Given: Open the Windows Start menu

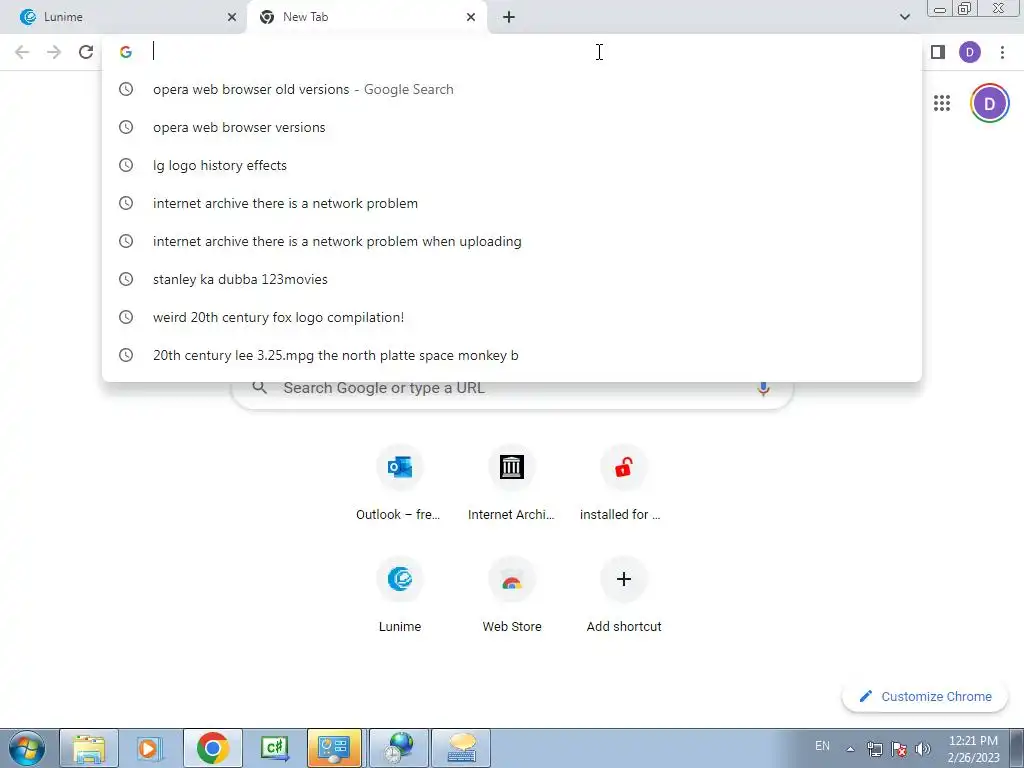Looking at the screenshot, I should tap(26, 748).
